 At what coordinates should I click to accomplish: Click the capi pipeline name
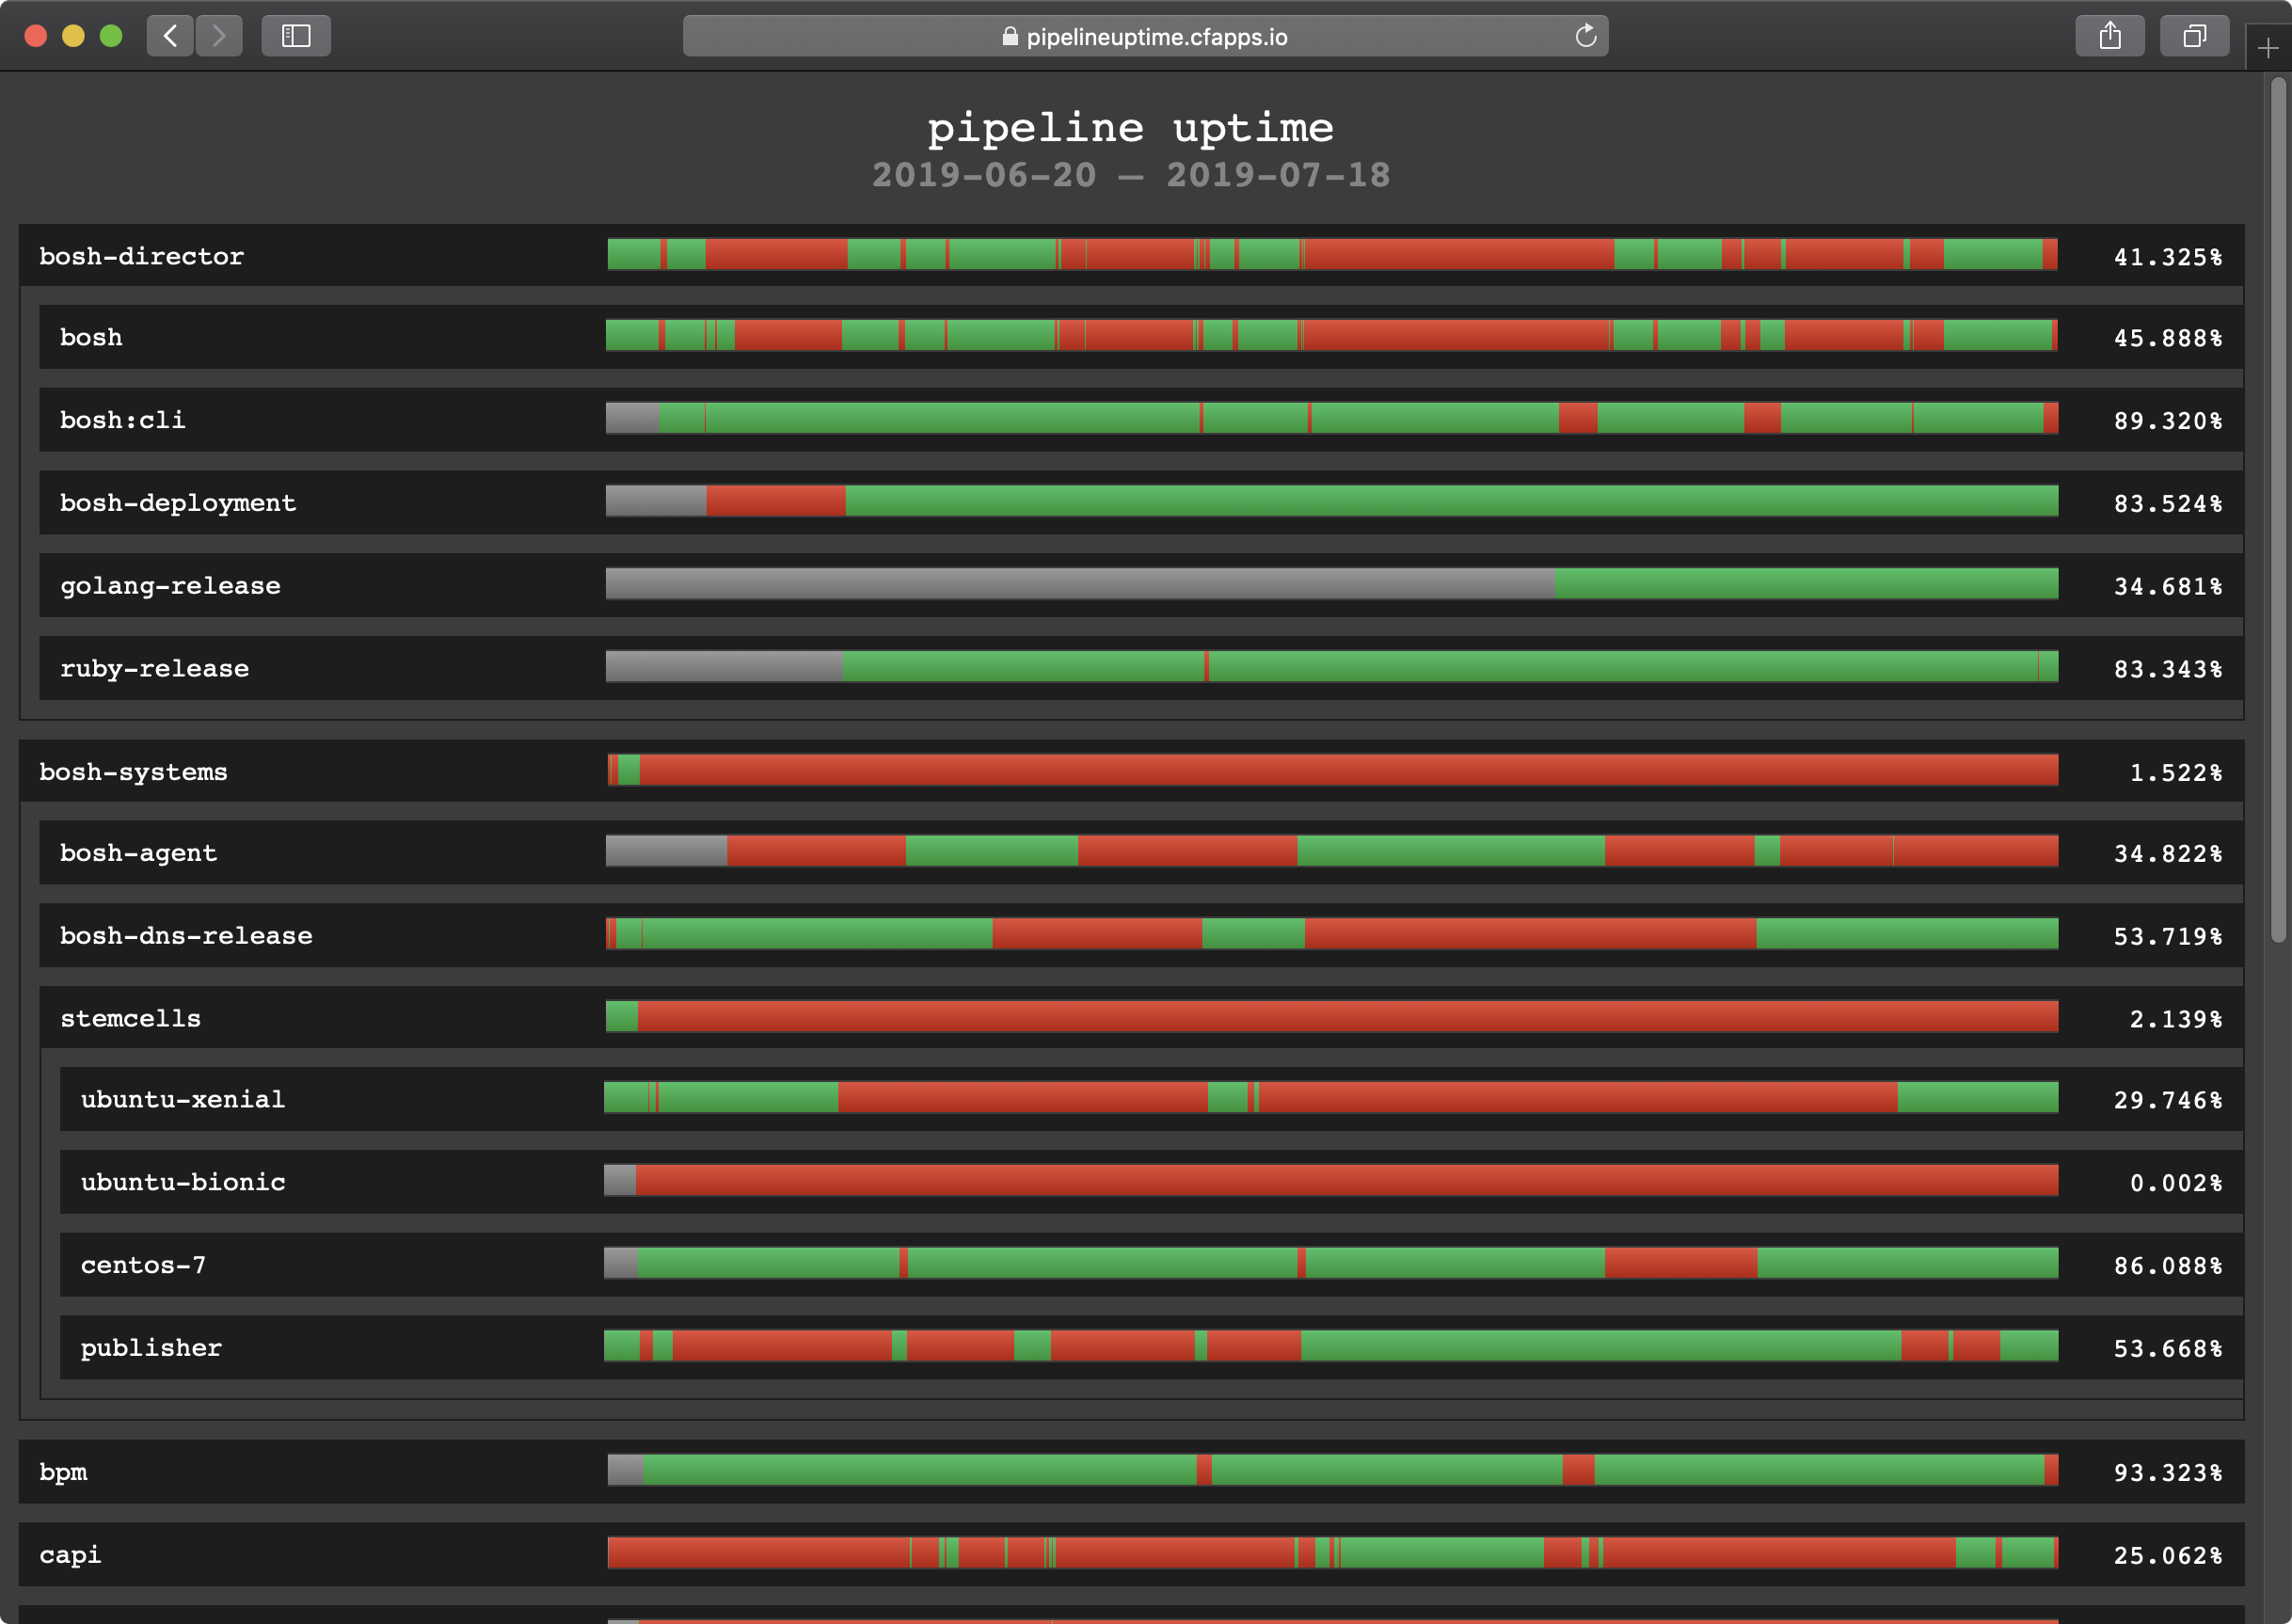click(70, 1555)
